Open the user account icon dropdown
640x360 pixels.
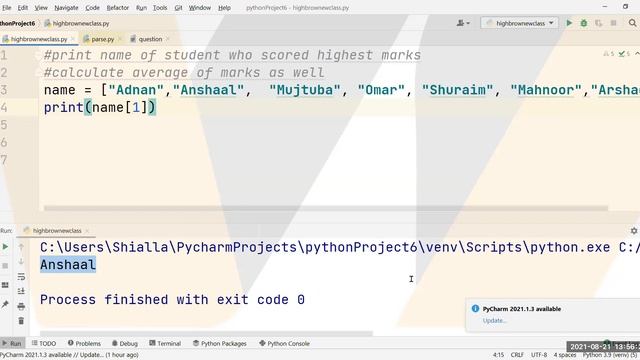pos(463,23)
